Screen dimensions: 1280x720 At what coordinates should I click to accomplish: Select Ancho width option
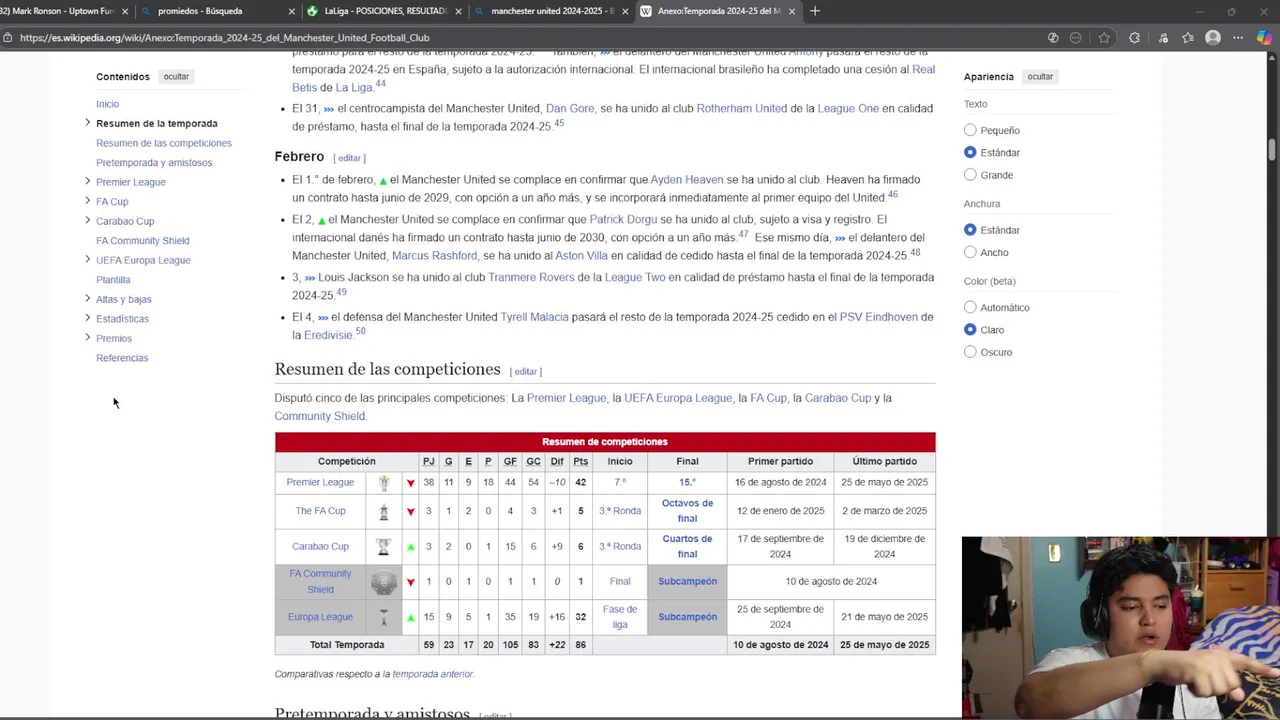coord(970,252)
